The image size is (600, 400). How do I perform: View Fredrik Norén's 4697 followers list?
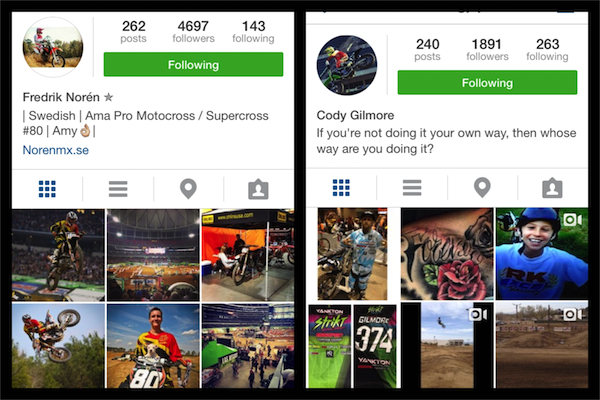[193, 31]
